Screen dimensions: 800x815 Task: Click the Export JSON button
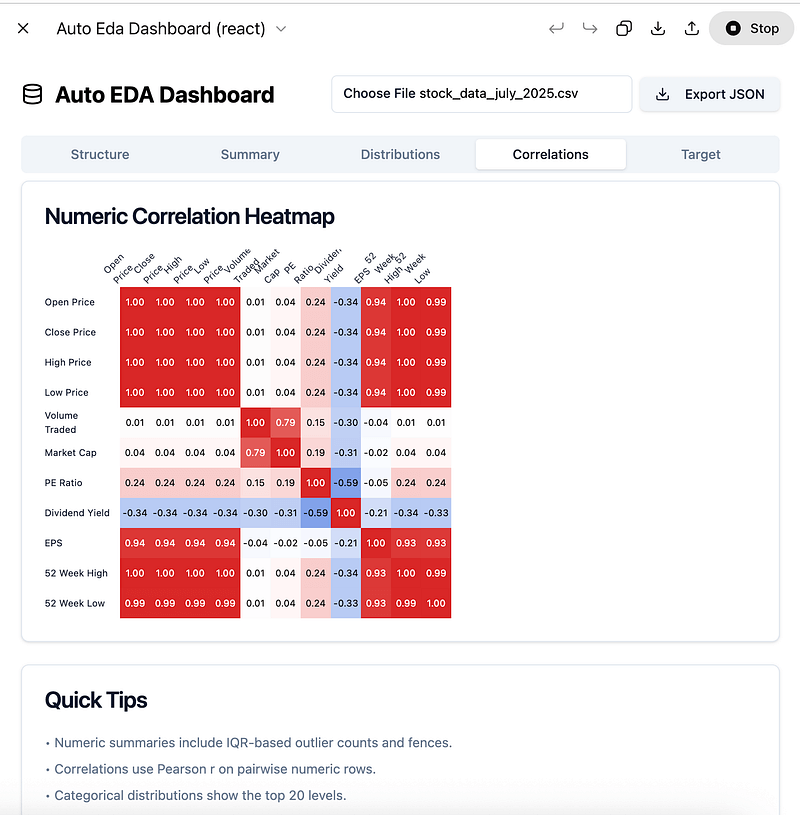(710, 94)
